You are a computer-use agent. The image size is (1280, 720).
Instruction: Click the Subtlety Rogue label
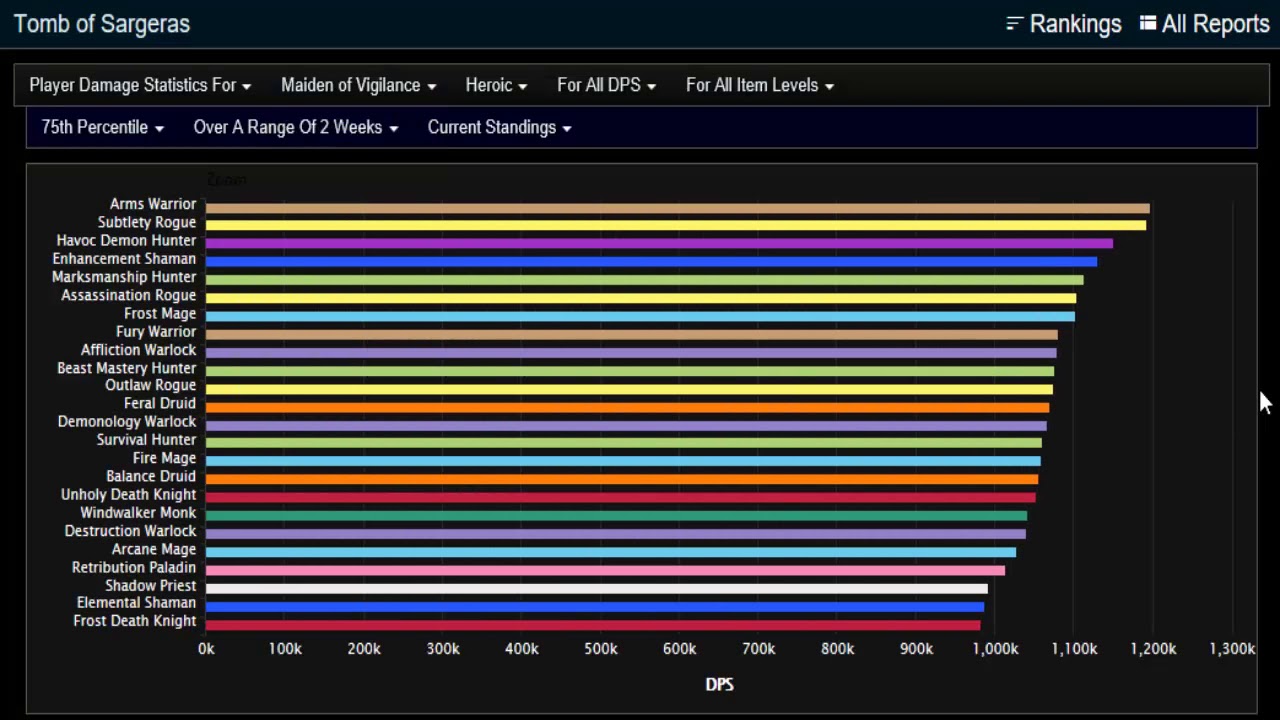pyautogui.click(x=147, y=222)
